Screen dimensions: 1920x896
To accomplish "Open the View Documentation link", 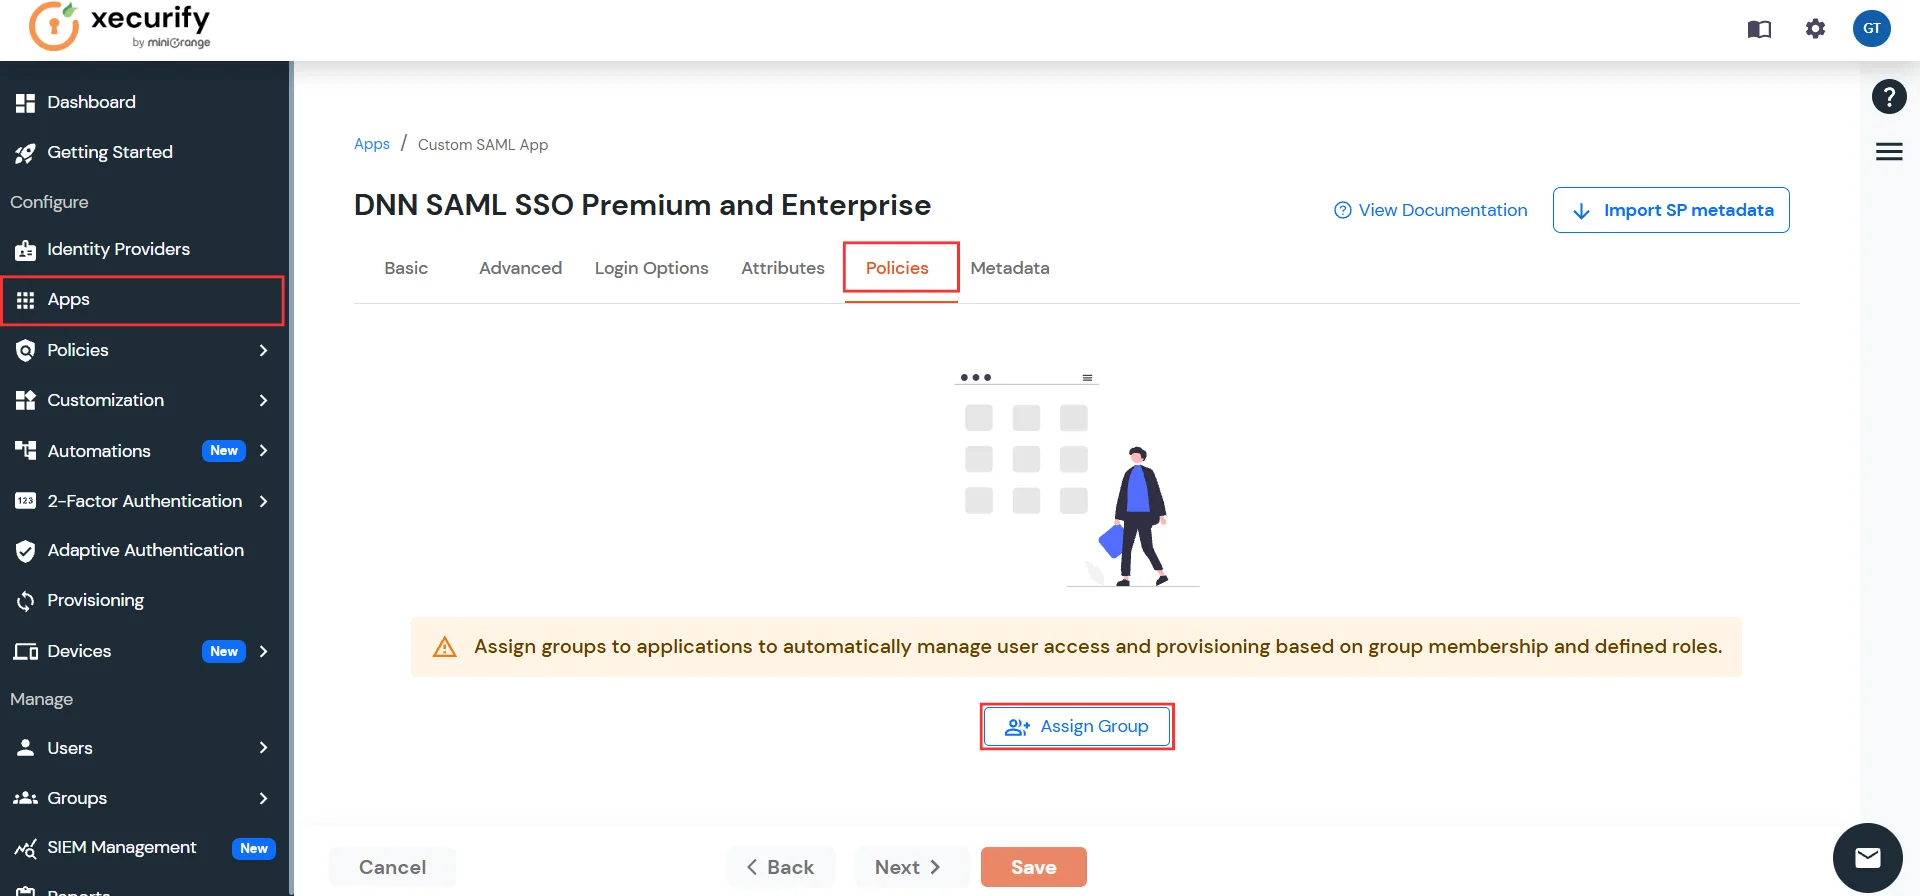I will coord(1431,210).
